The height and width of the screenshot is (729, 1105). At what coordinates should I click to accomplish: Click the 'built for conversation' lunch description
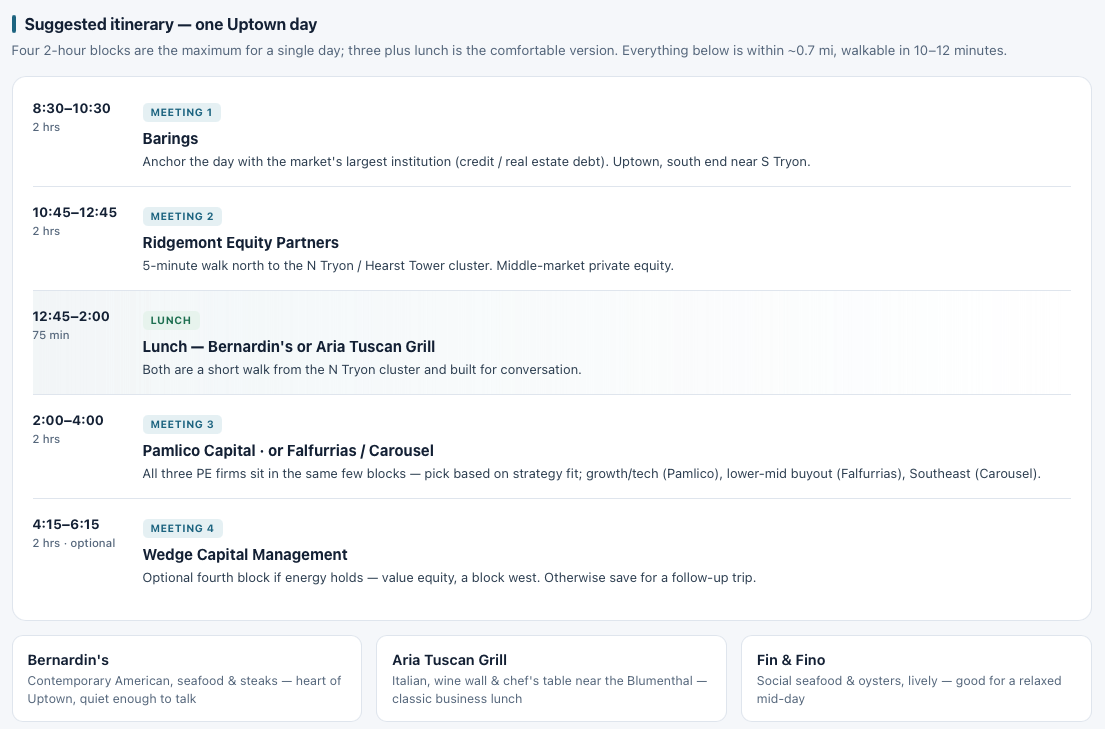(x=362, y=369)
